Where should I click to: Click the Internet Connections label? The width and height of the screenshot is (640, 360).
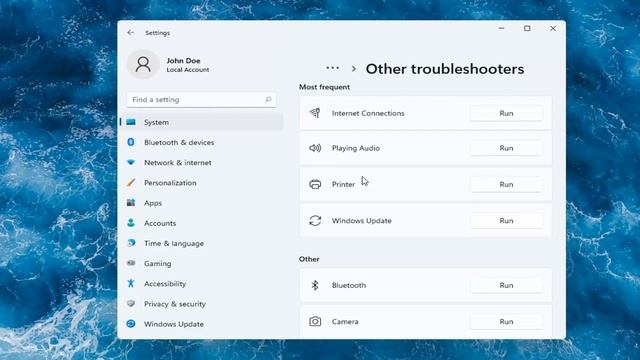pos(368,113)
